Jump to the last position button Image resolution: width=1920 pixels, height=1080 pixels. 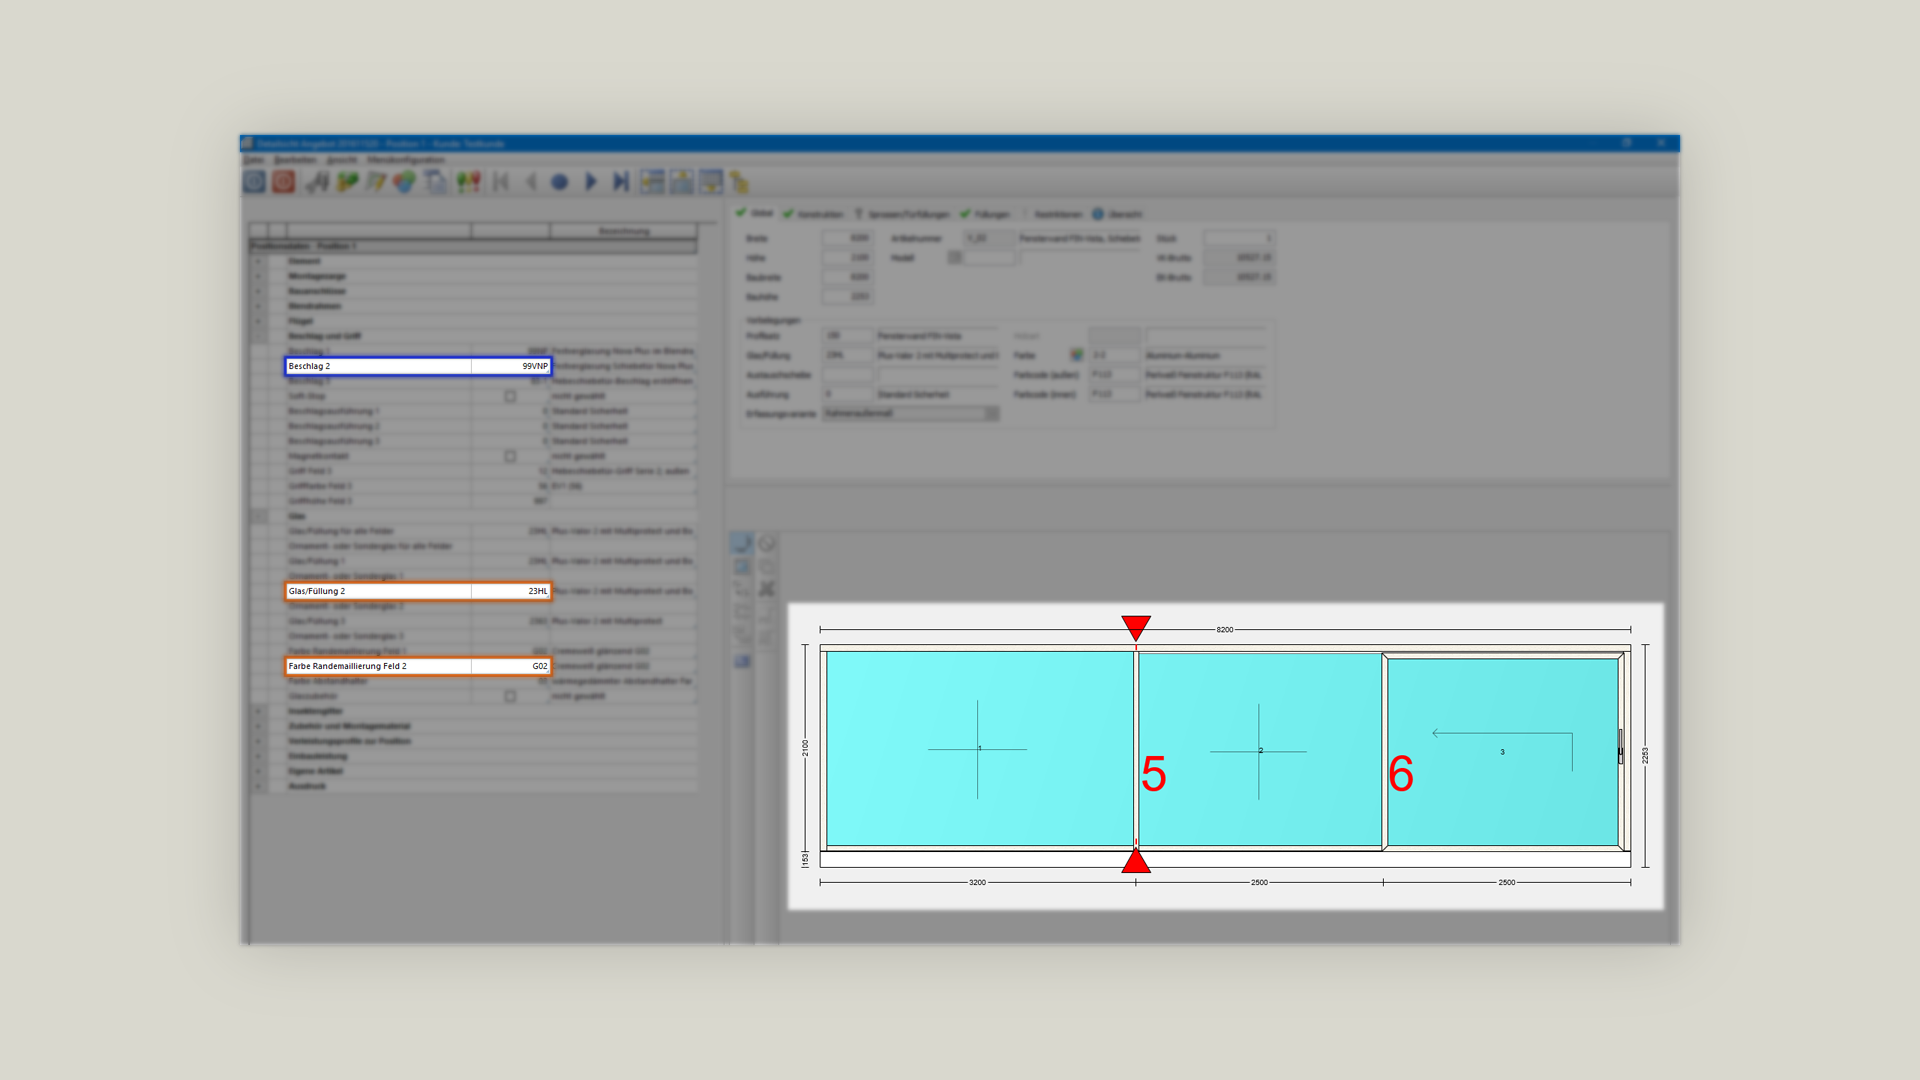point(621,182)
